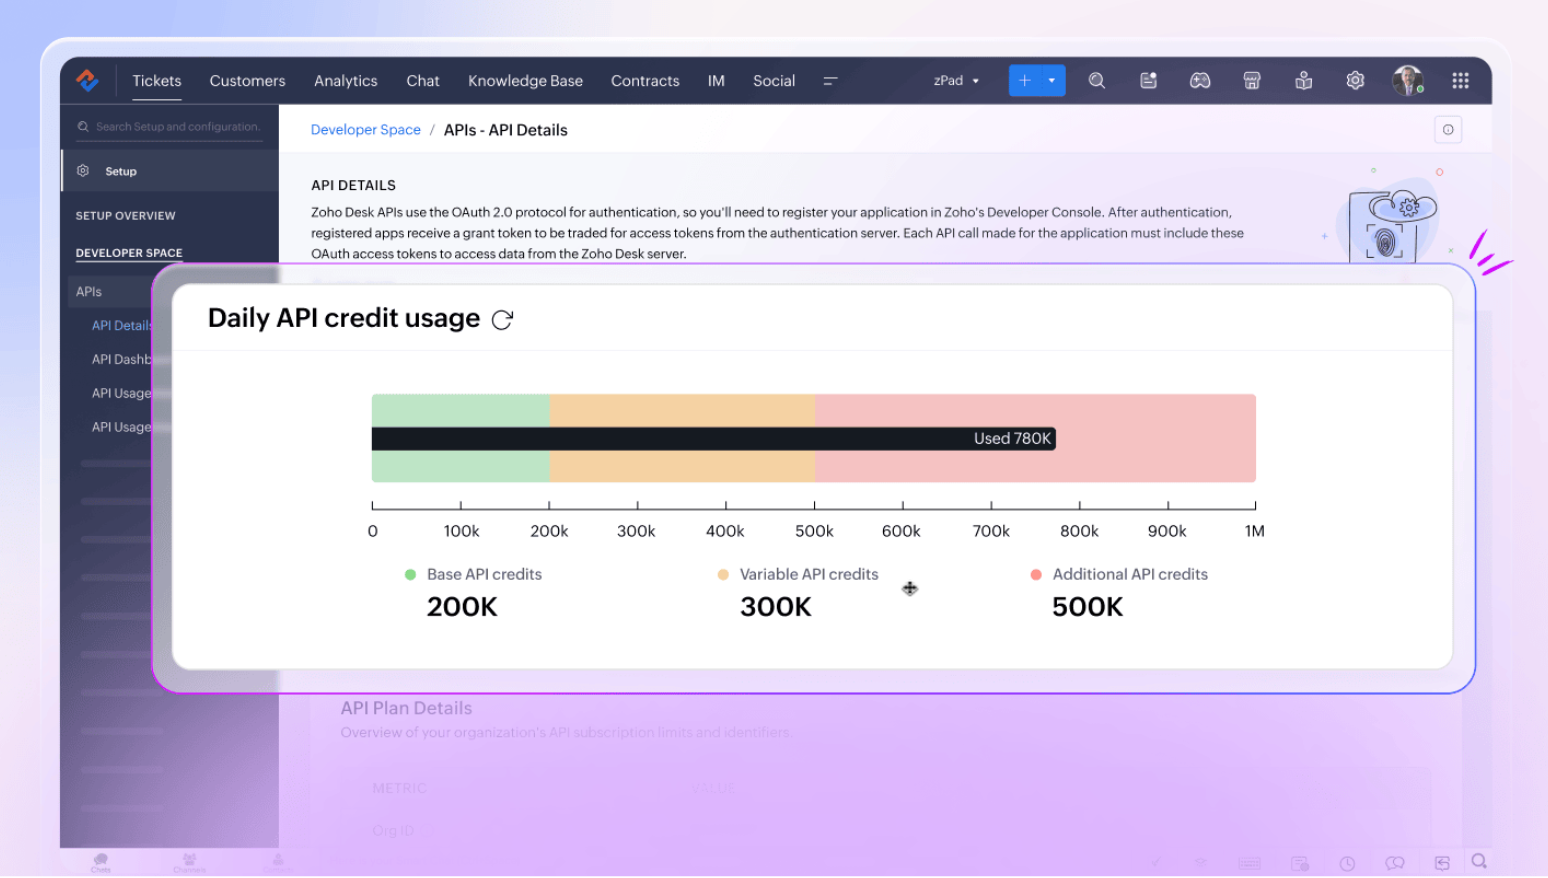Open the search icon in the bottom bar
The image size is (1548, 878).
(1479, 861)
